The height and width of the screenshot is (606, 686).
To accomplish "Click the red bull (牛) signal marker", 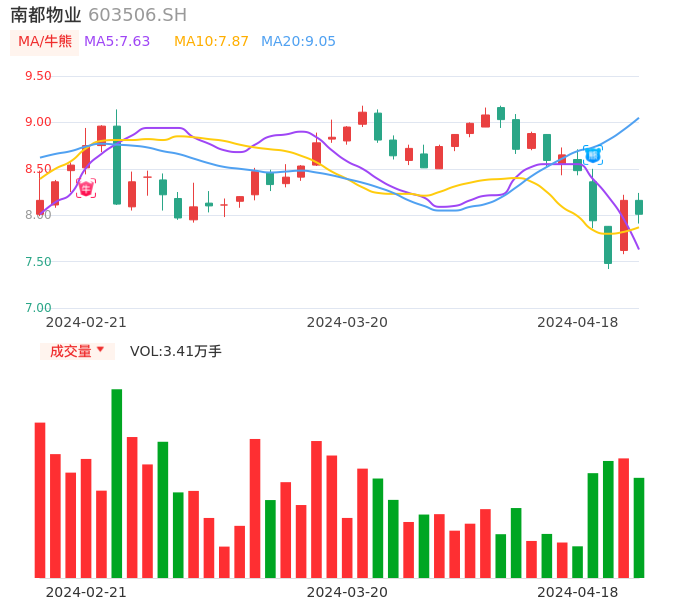I will point(86,189).
